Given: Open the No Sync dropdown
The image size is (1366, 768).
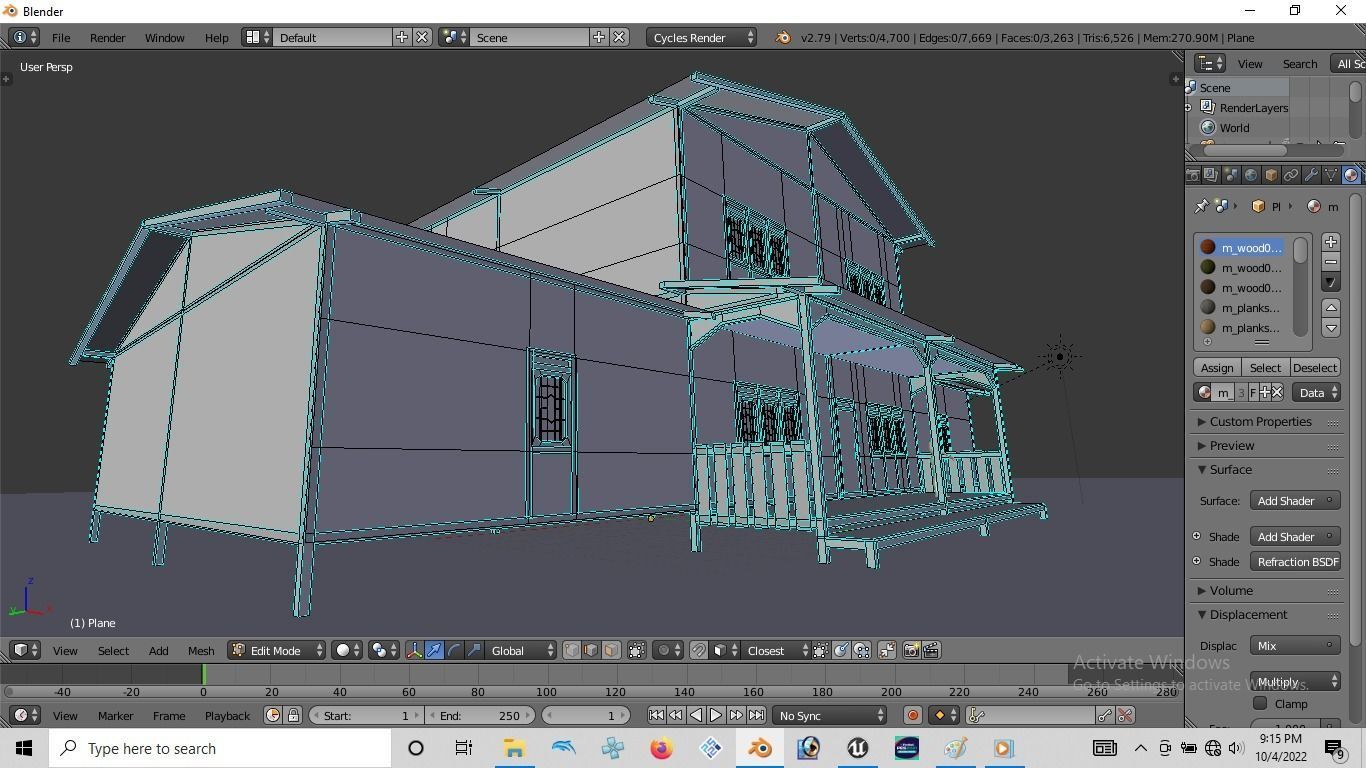Looking at the screenshot, I should click(831, 715).
